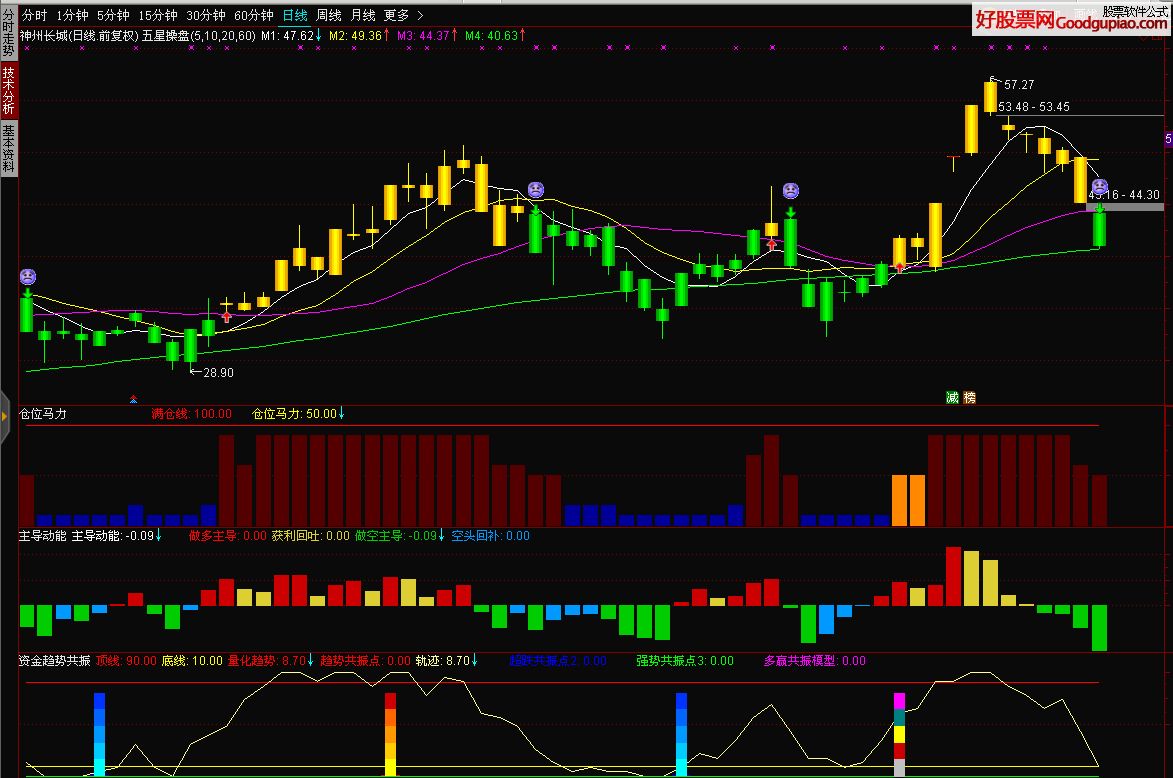Screen dimensions: 1173x778
Task: Click the 获利回吐: 0.00 readout
Action: point(310,536)
